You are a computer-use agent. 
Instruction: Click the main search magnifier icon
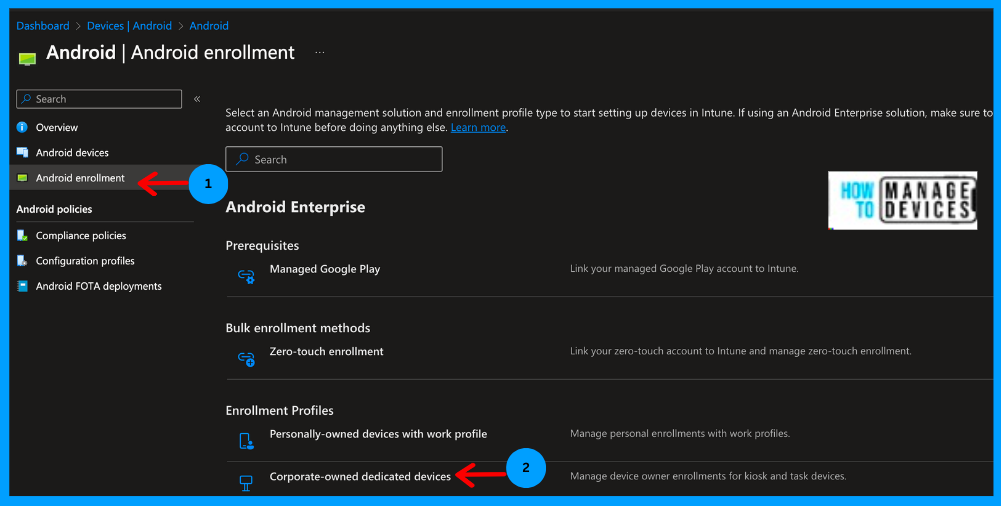243,159
